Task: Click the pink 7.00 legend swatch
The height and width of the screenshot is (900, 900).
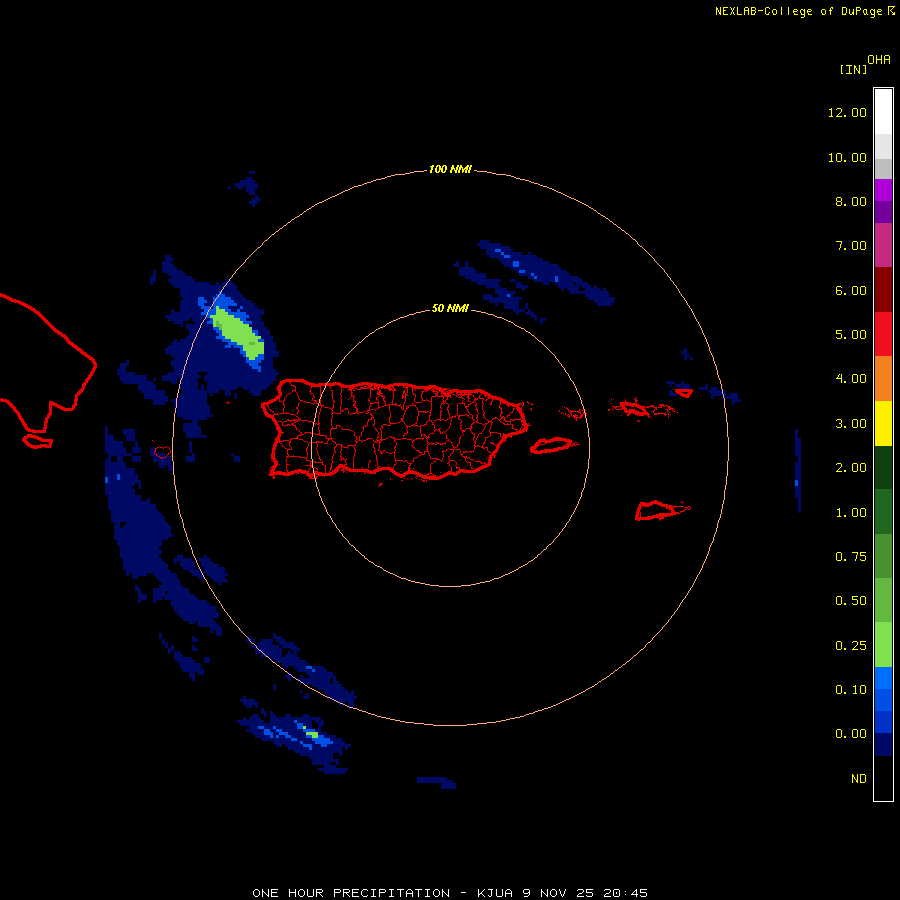Action: [x=883, y=245]
